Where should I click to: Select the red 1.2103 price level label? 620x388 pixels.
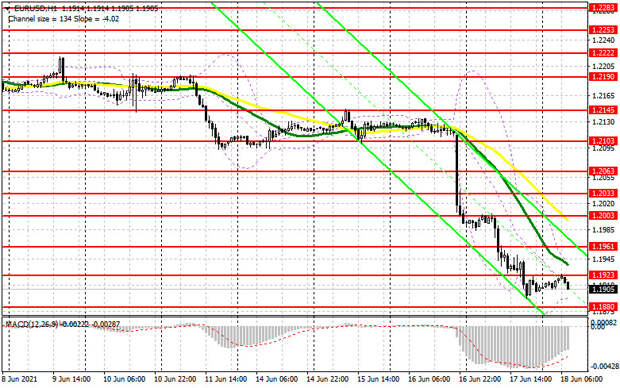click(x=603, y=141)
